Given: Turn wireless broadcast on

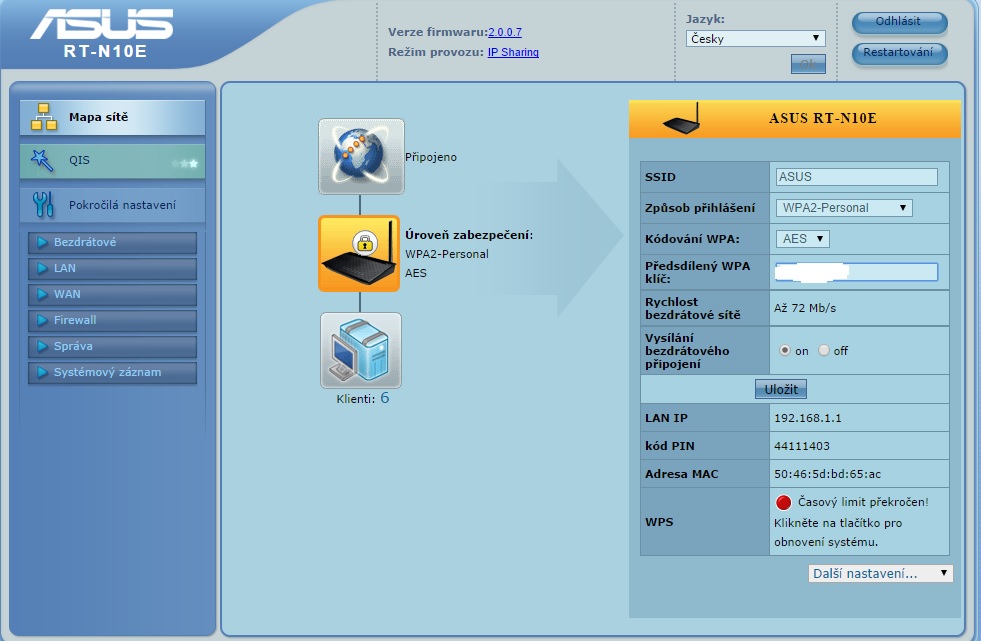Looking at the screenshot, I should (785, 351).
